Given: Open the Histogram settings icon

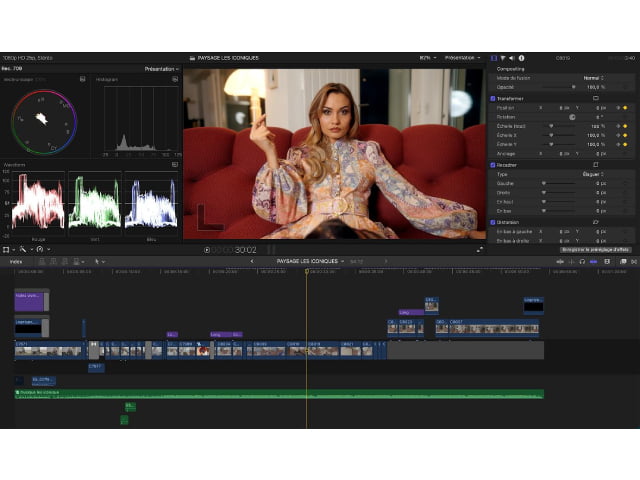Looking at the screenshot, I should tap(175, 79).
